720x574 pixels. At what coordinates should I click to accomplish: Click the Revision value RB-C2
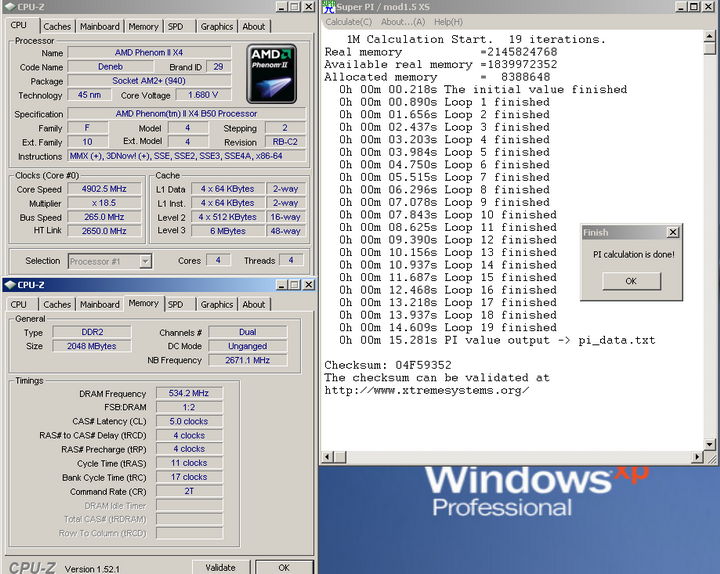(285, 142)
